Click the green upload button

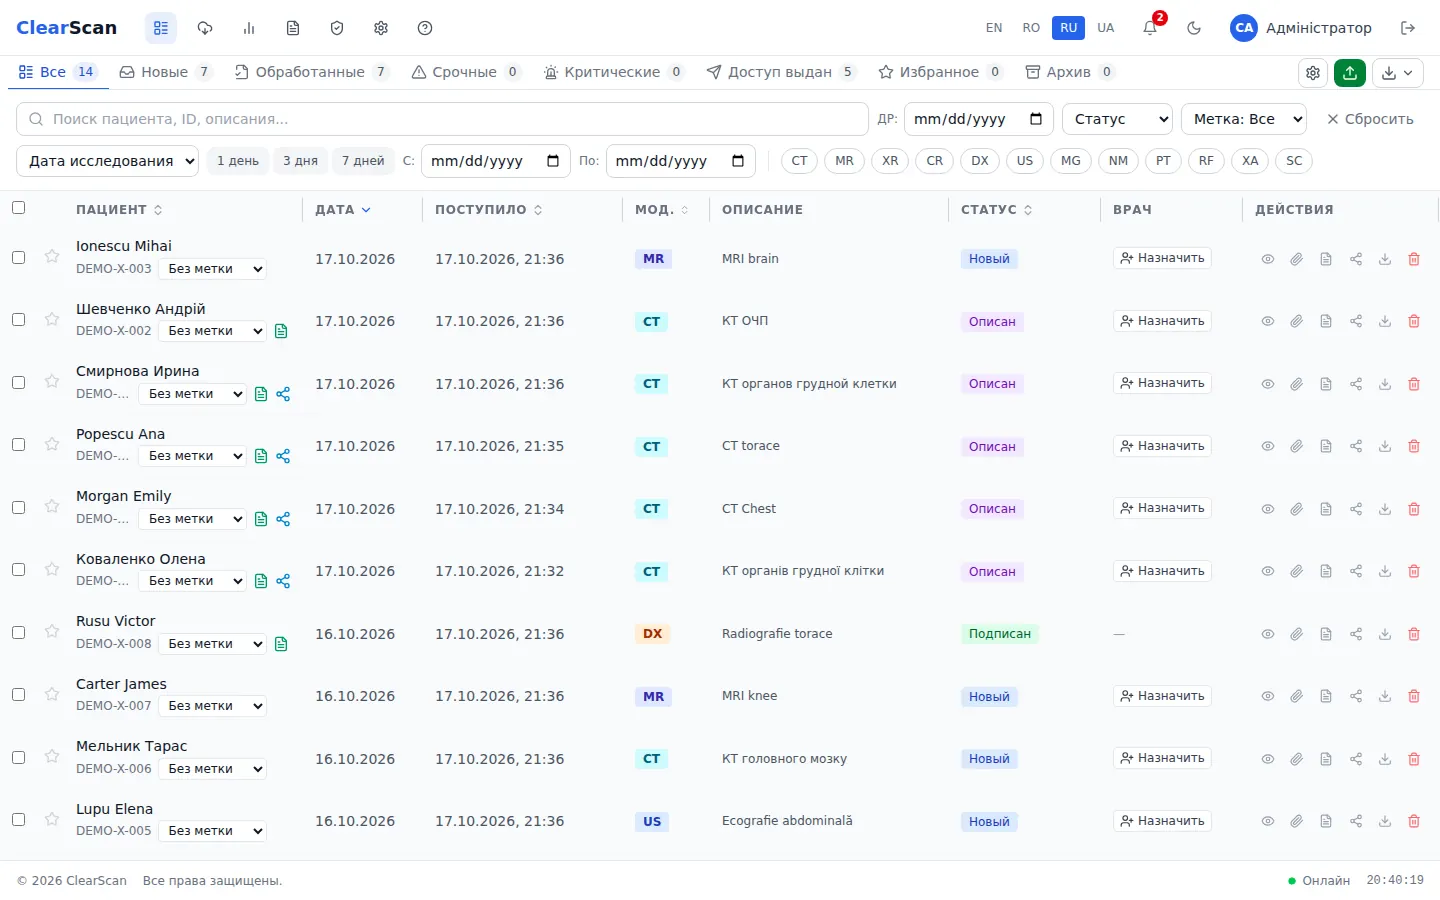tap(1350, 72)
